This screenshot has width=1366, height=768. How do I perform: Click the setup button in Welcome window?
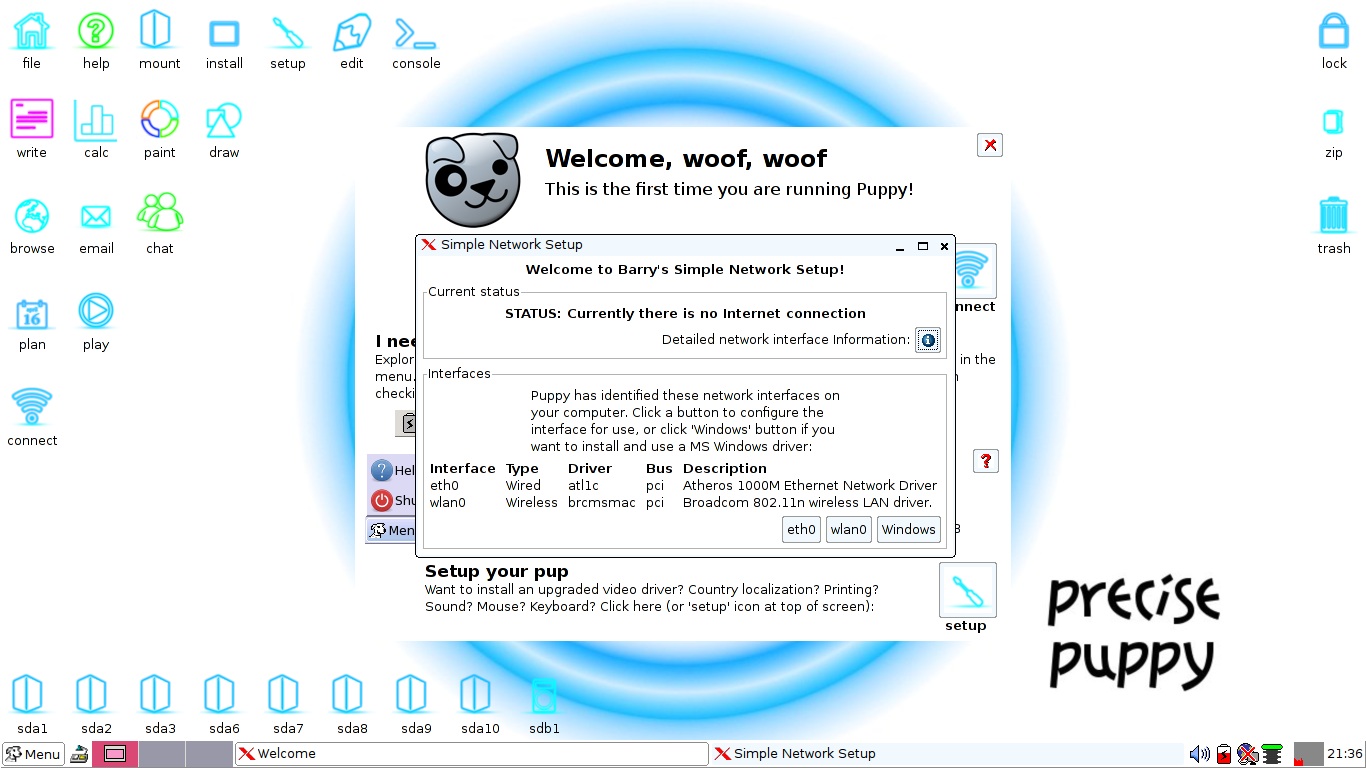tap(967, 590)
